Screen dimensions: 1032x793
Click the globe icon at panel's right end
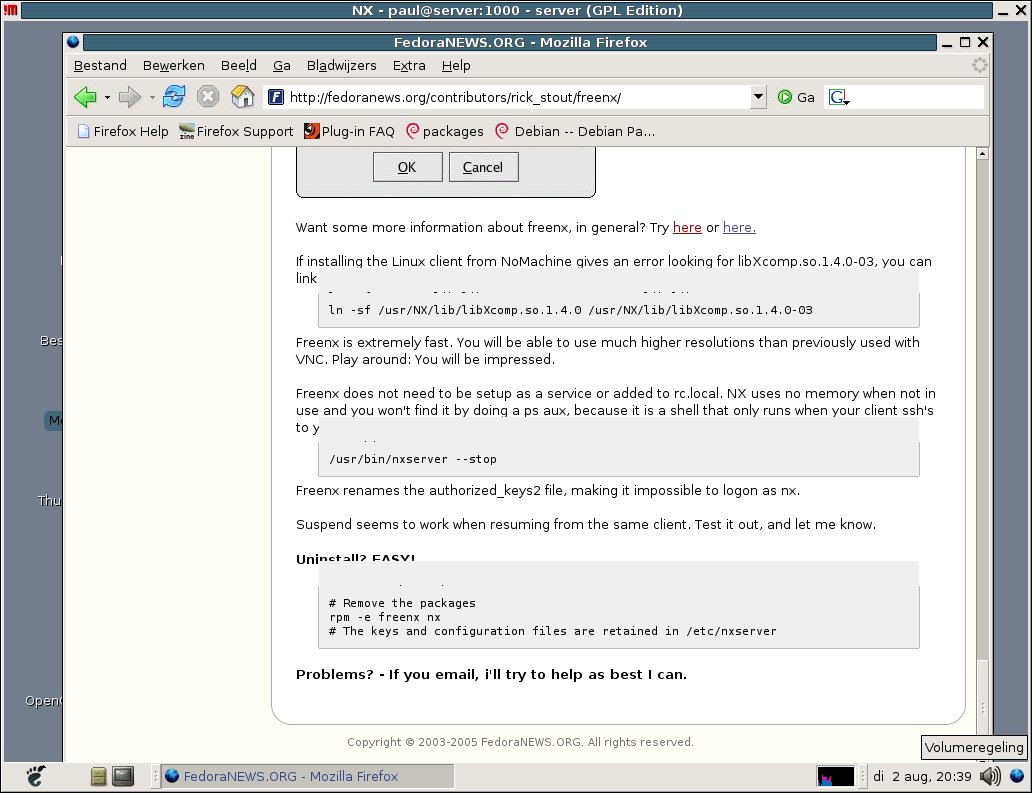1017,776
